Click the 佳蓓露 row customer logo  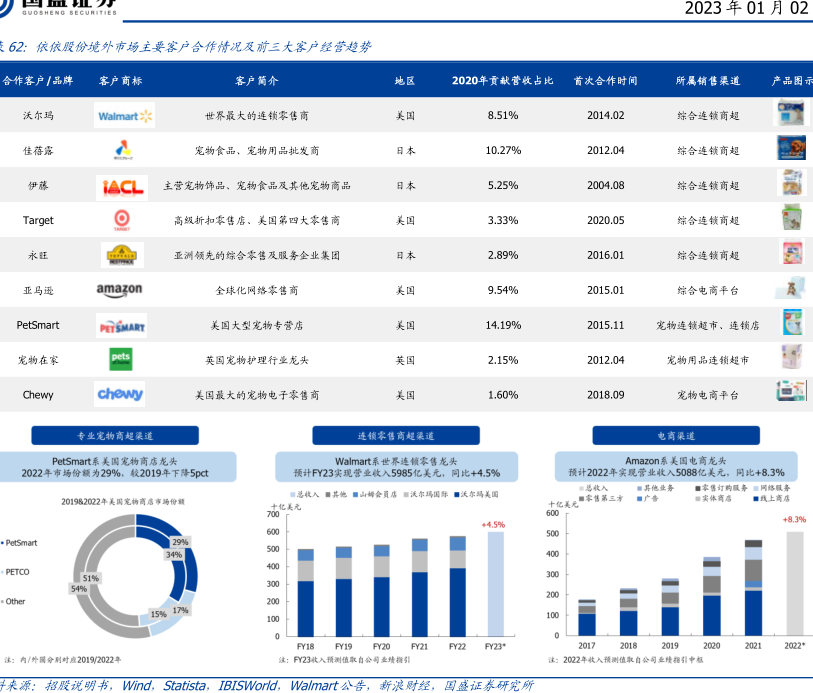pos(122,151)
